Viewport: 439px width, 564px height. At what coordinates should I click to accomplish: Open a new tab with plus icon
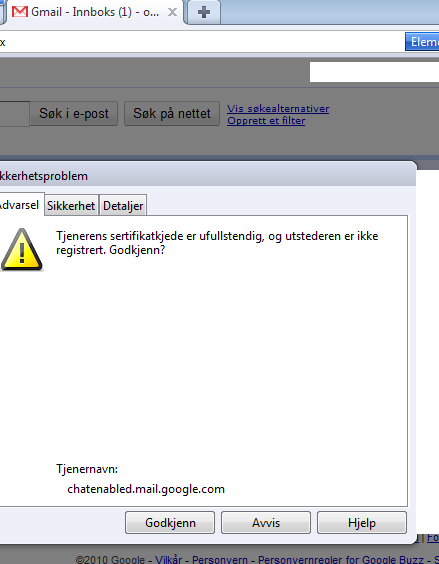pyautogui.click(x=204, y=12)
